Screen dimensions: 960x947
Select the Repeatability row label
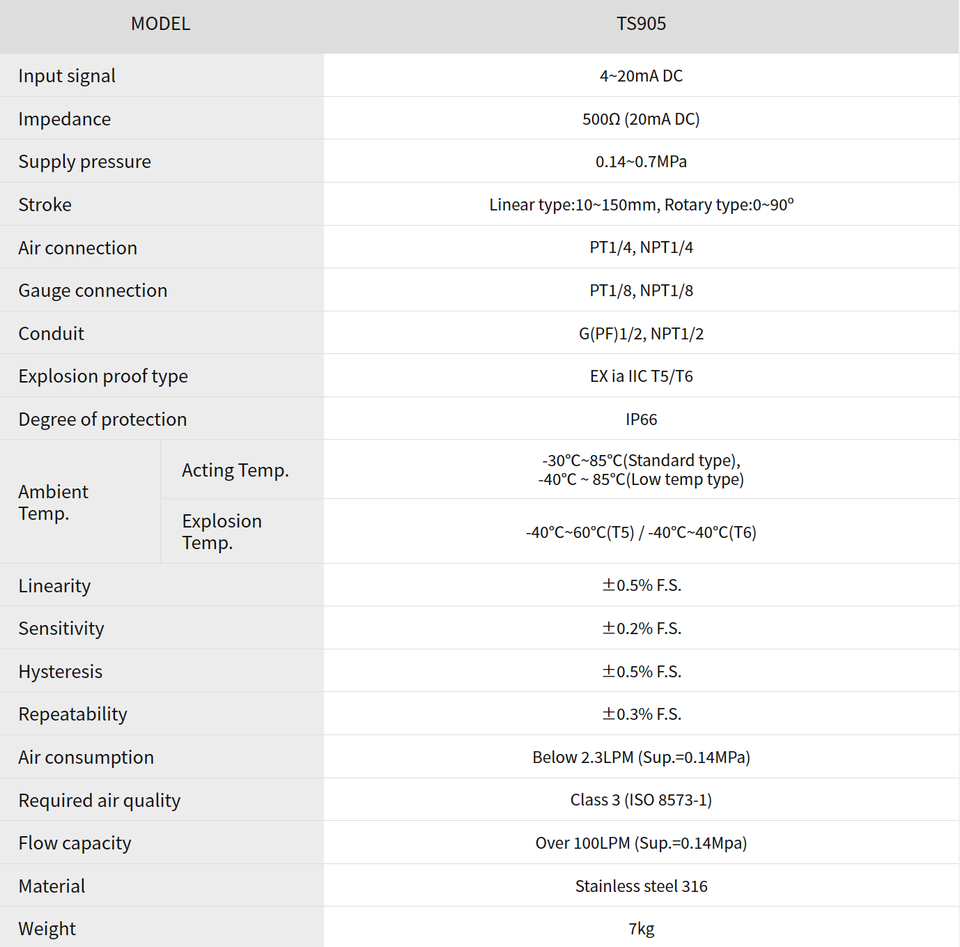coord(73,714)
